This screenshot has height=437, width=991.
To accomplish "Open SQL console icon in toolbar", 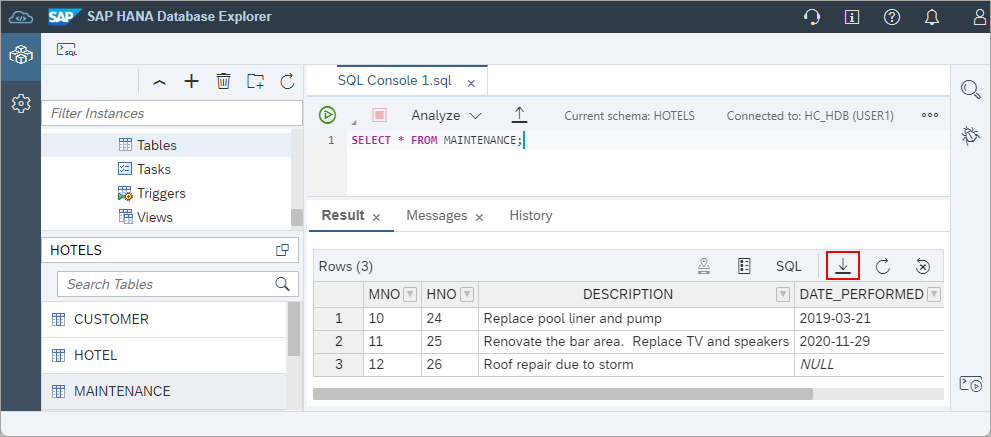I will [x=66, y=50].
